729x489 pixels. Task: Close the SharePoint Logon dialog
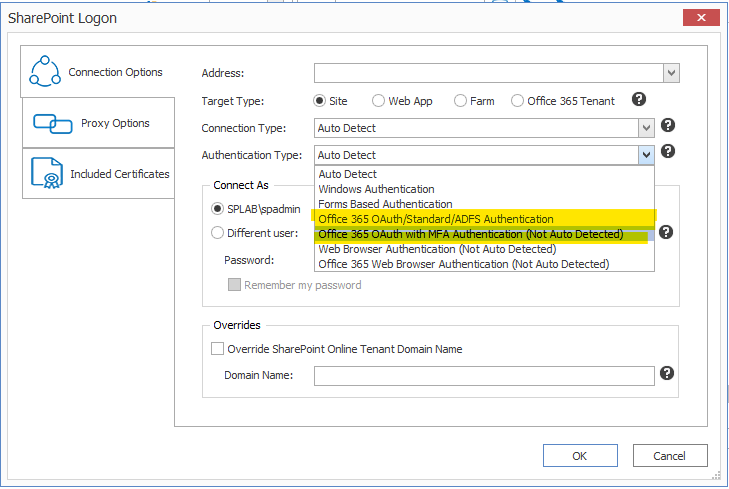[701, 18]
